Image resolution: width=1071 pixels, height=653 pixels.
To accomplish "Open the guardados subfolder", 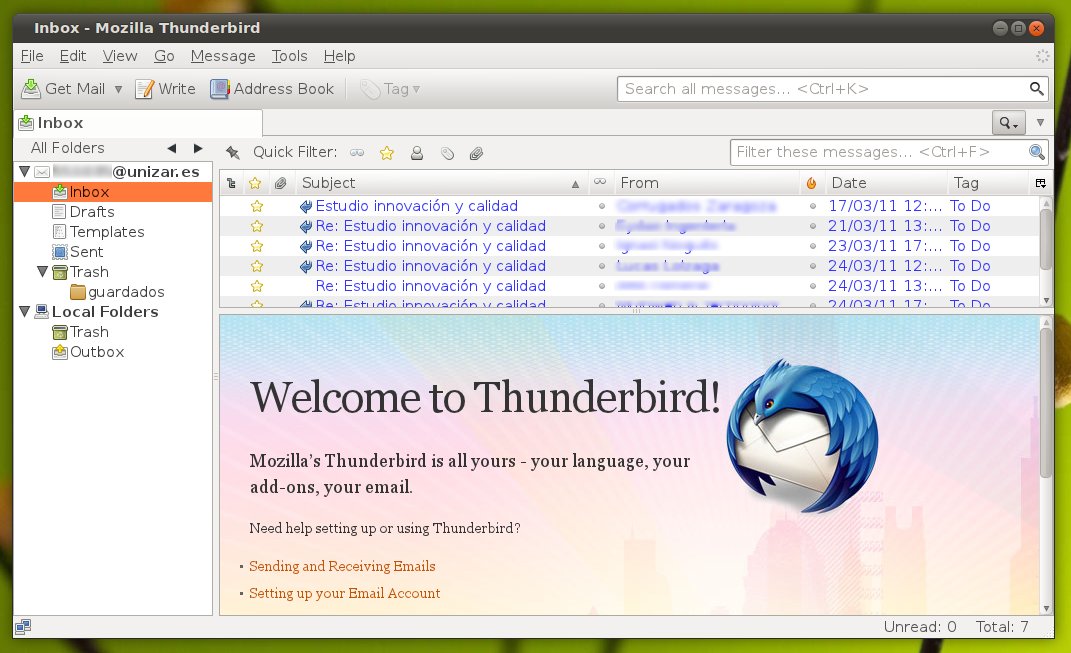I will click(x=117, y=292).
